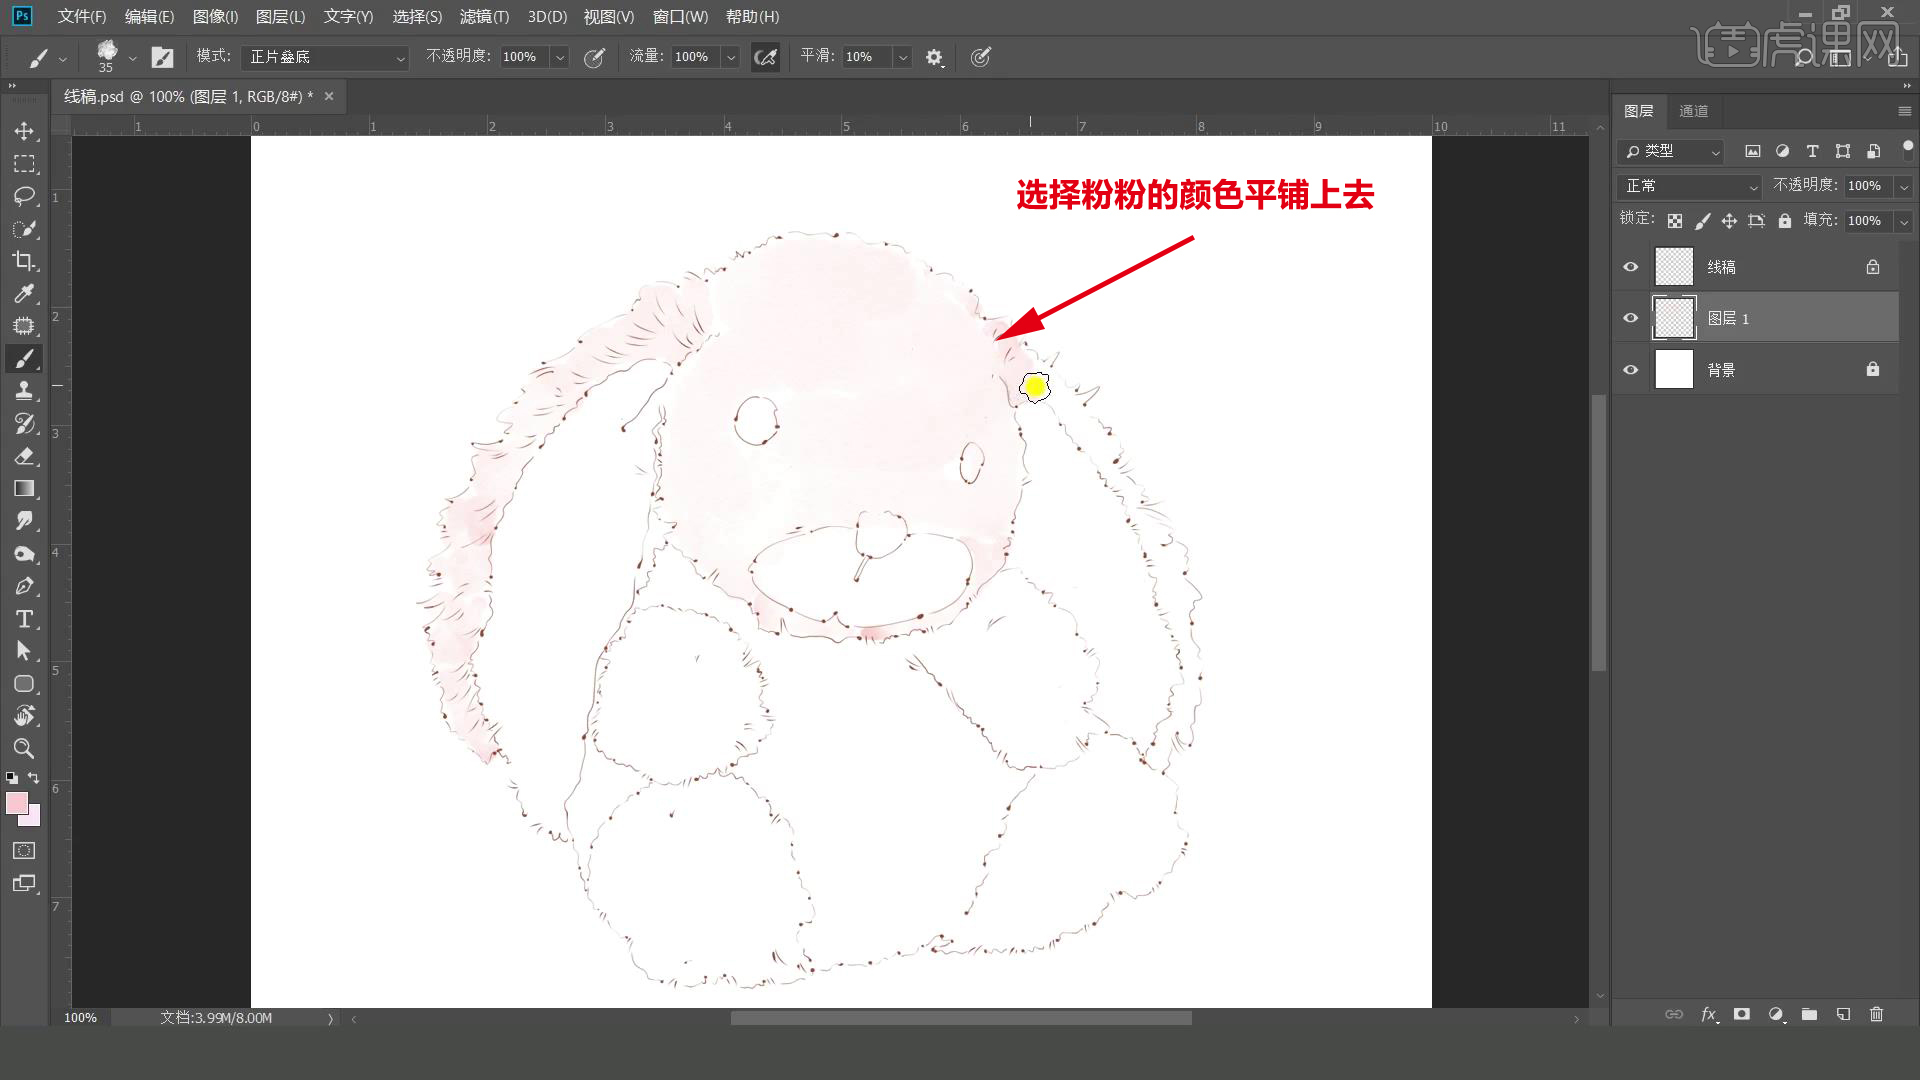This screenshot has height=1080, width=1920.
Task: Hide the 图层 1 layer
Action: pos(1631,318)
